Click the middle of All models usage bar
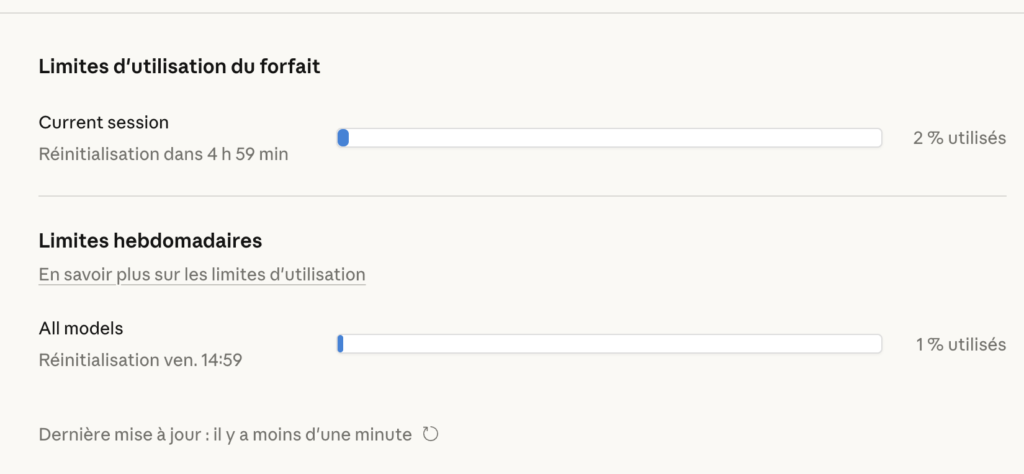 [x=609, y=344]
